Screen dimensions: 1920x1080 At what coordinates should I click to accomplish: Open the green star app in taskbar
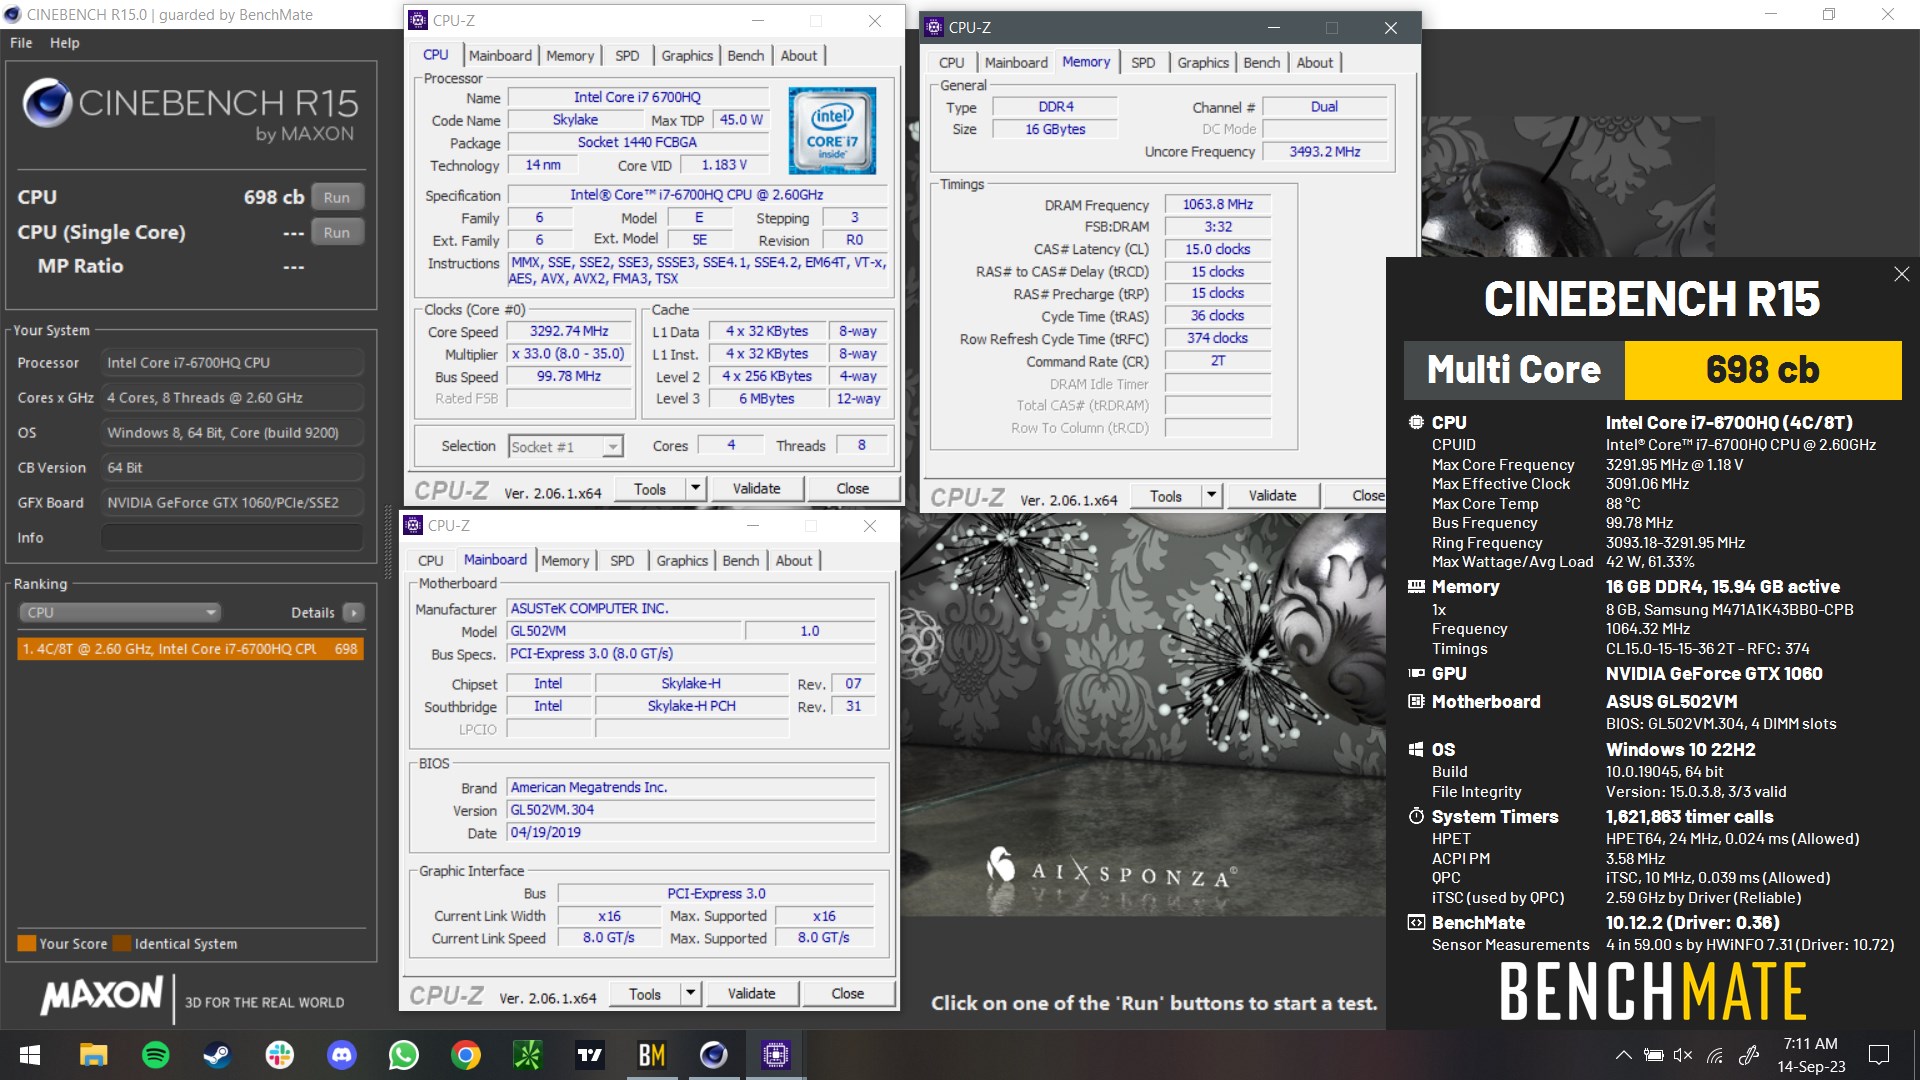coord(528,1054)
